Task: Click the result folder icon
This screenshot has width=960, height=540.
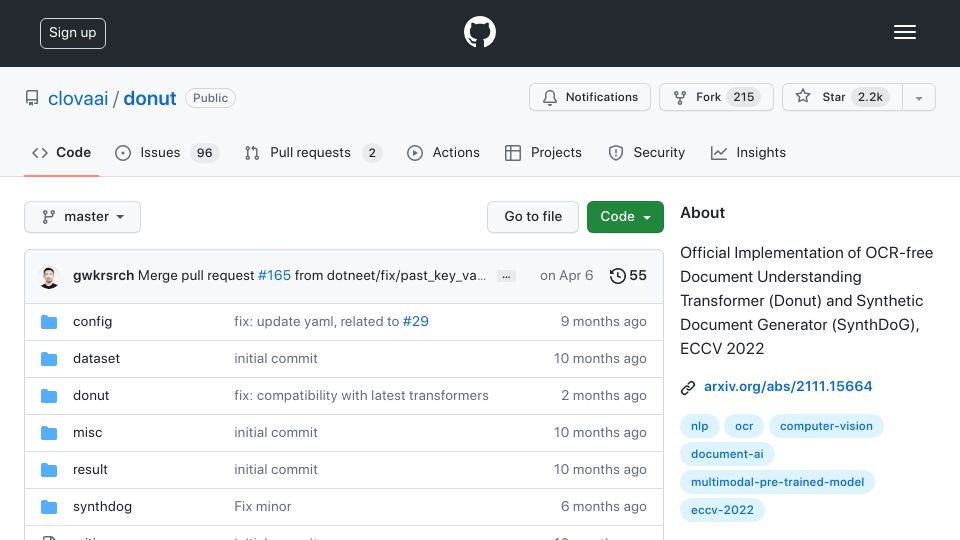Action: click(49, 470)
